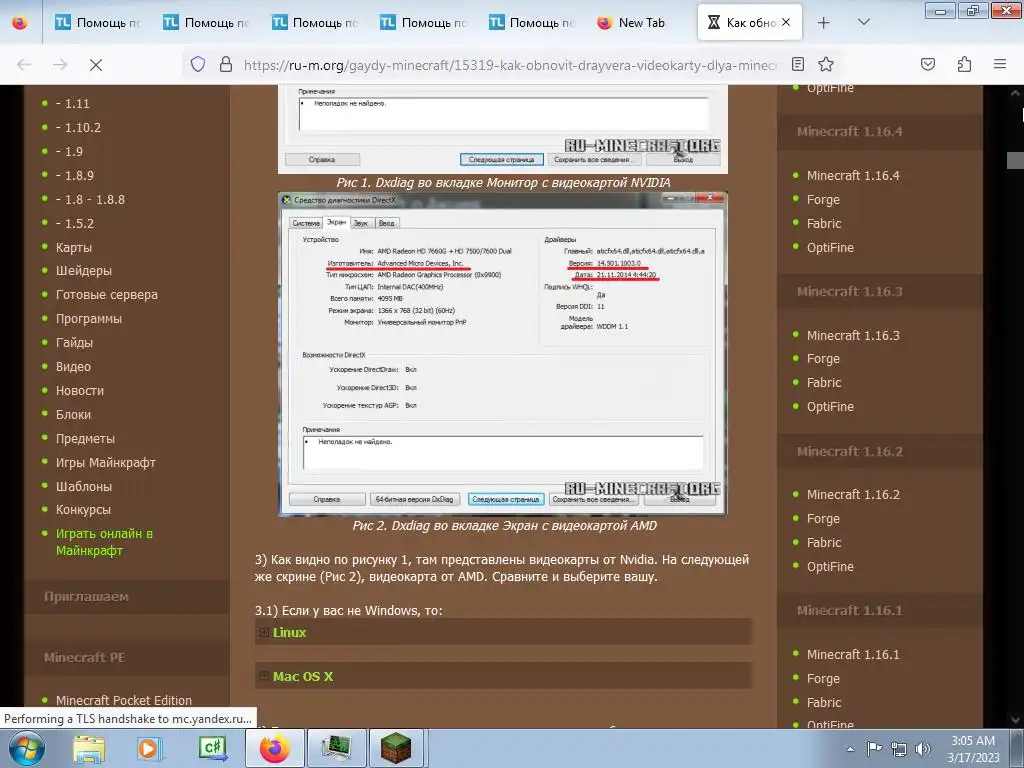1024x768 pixels.
Task: Open the volume speaker tray icon
Action: pyautogui.click(x=923, y=749)
